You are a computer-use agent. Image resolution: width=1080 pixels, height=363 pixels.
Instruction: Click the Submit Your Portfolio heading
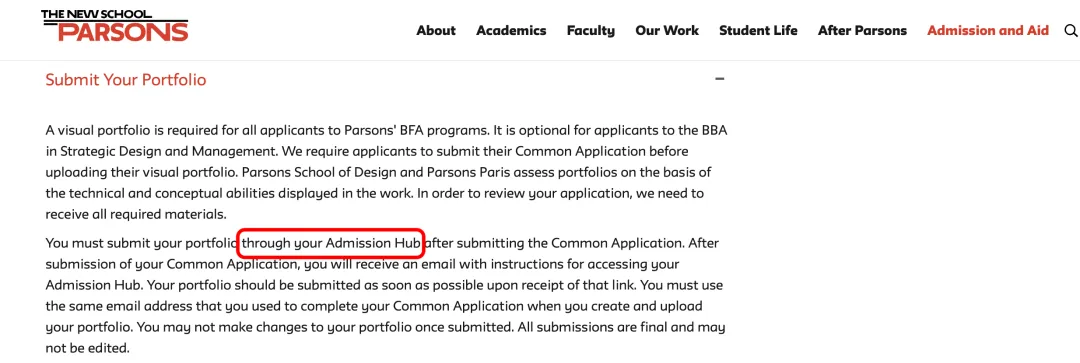(126, 80)
